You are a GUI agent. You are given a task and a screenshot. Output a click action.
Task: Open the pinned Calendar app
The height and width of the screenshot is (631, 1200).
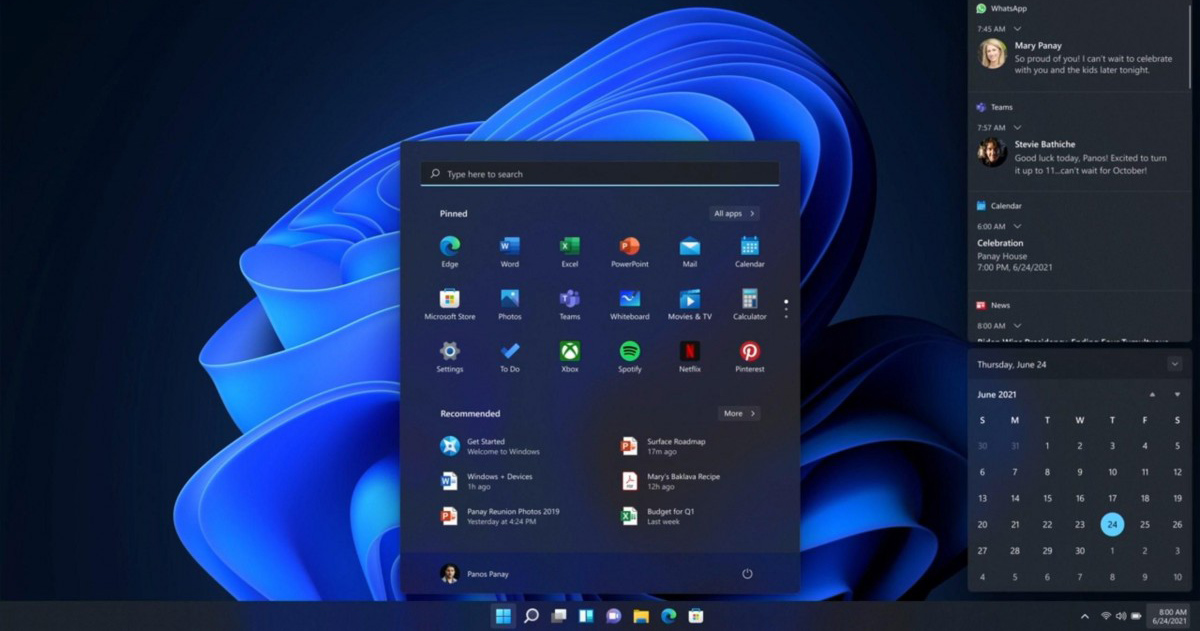[x=750, y=251]
